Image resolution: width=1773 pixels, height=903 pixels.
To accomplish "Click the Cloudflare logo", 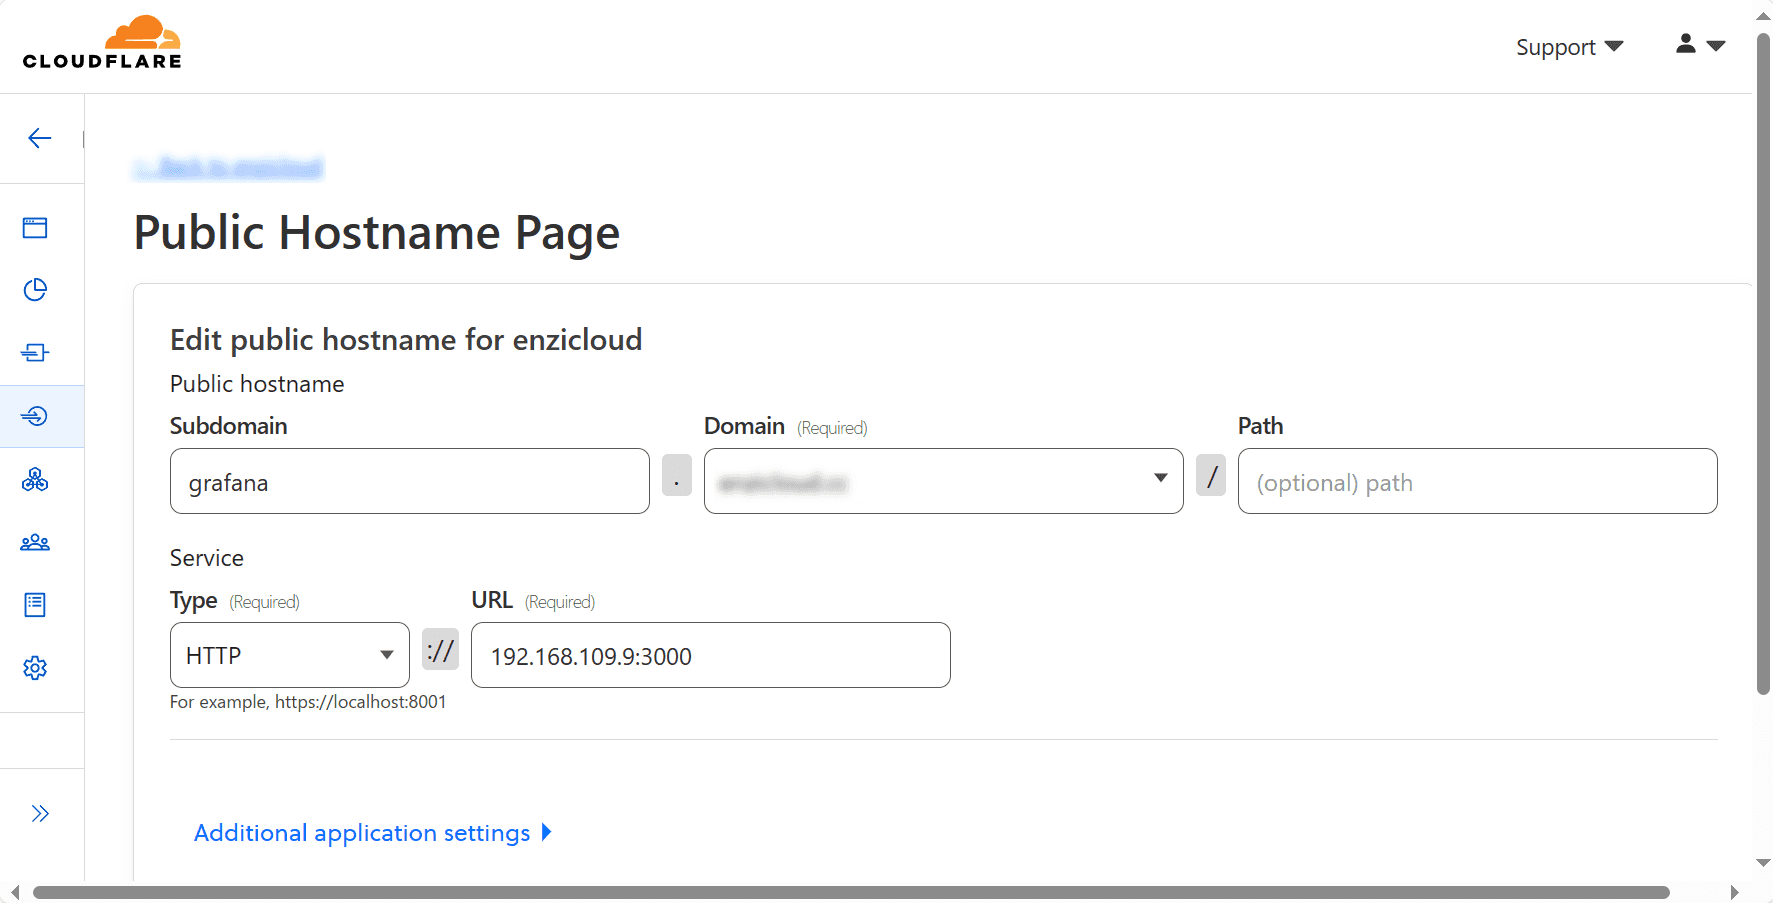I will (x=102, y=43).
